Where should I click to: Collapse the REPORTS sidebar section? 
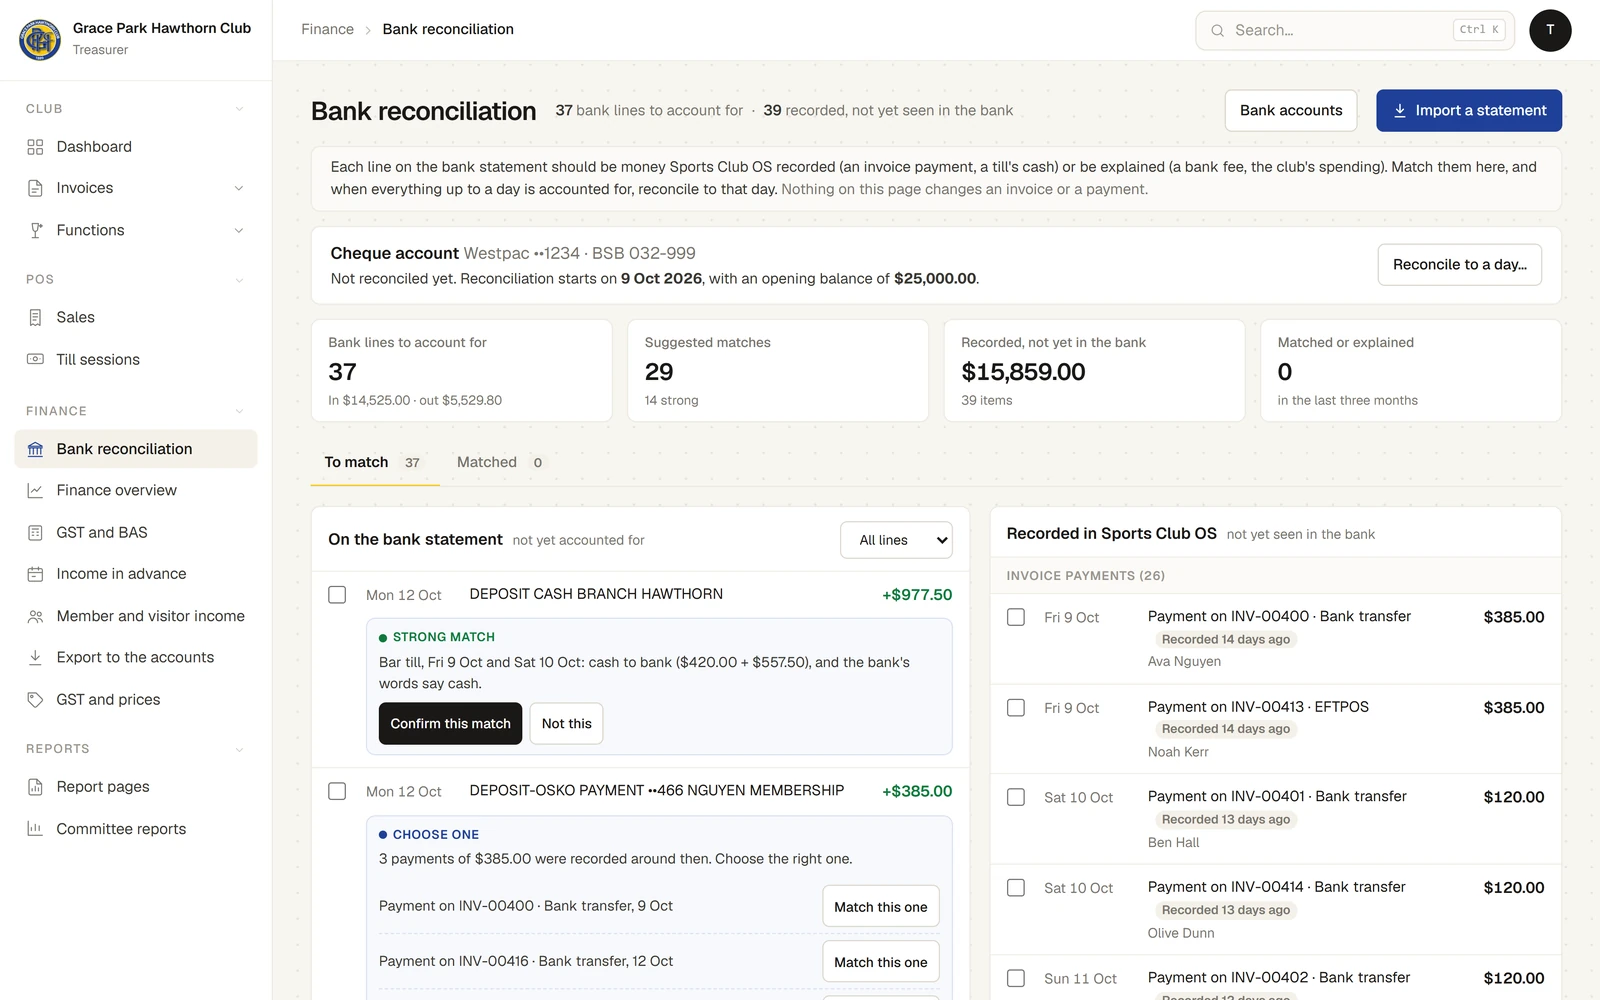(x=239, y=749)
